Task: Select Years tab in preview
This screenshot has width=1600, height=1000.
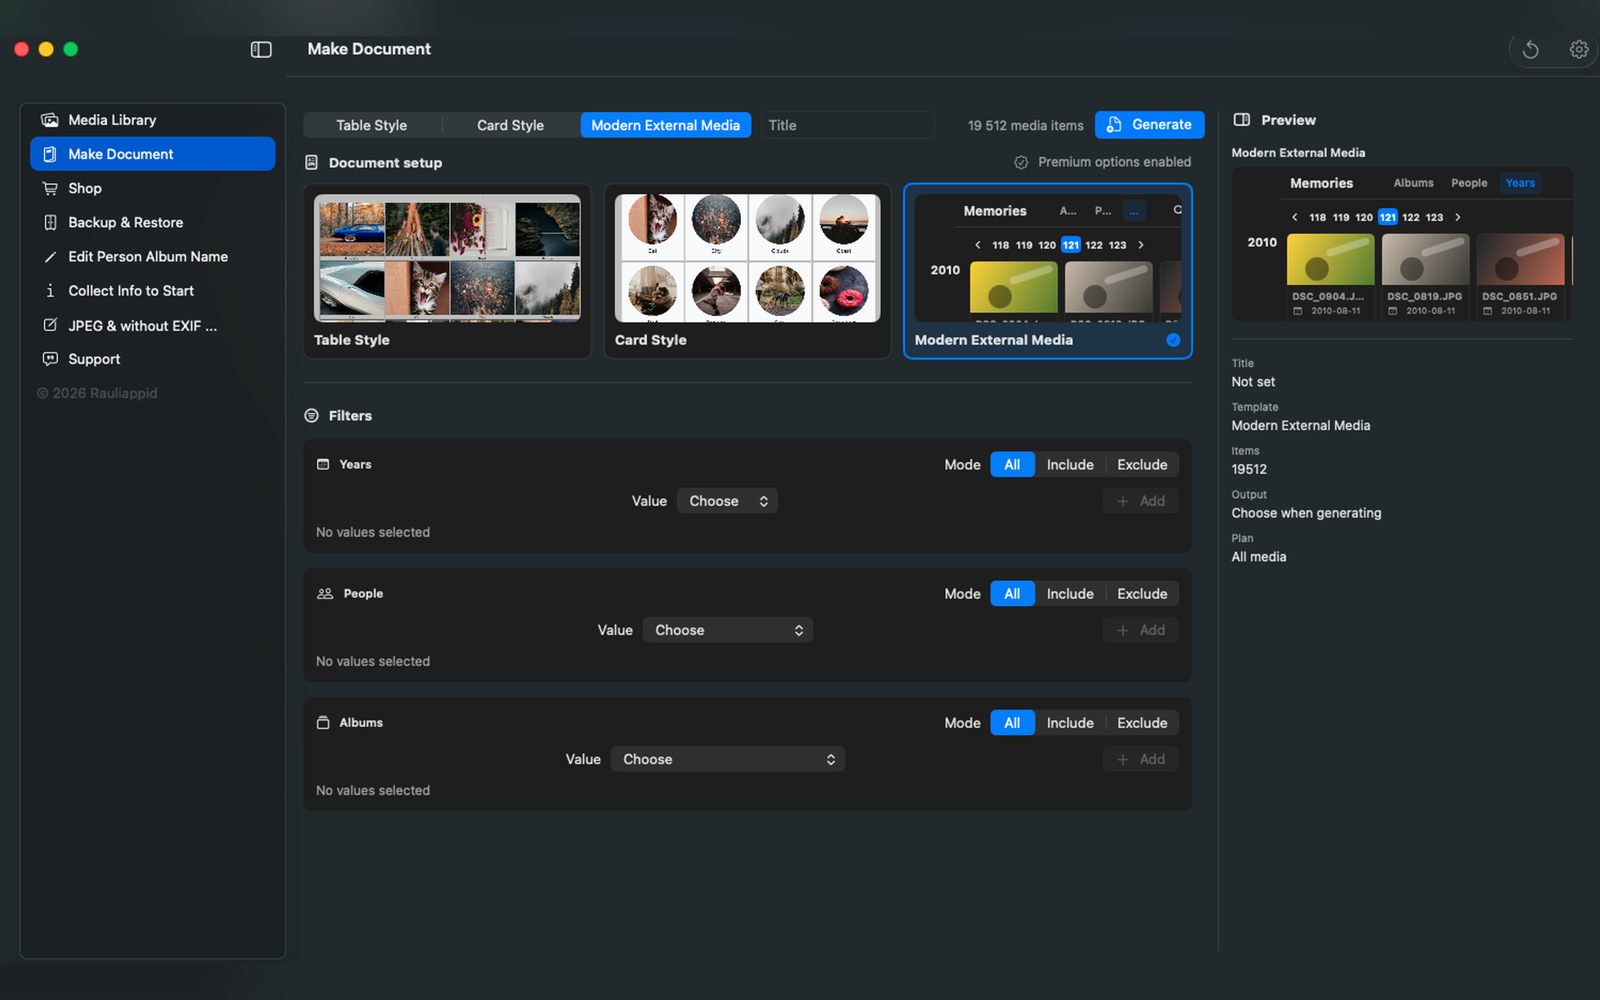Action: coord(1520,183)
